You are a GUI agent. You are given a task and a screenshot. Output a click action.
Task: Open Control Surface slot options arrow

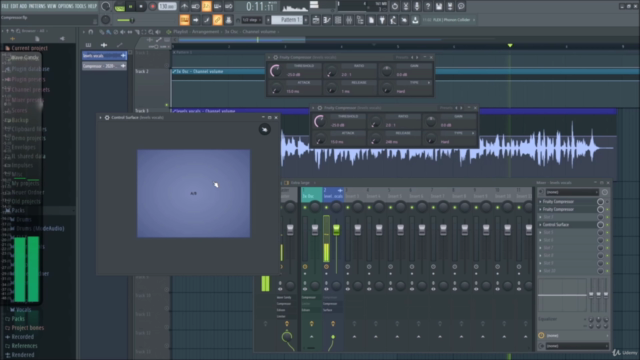(540, 225)
